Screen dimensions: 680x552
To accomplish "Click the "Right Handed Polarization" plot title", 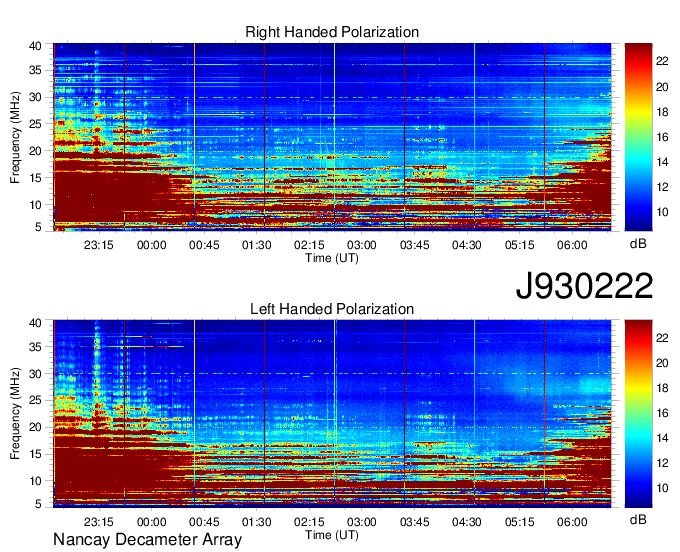I will pos(332,32).
